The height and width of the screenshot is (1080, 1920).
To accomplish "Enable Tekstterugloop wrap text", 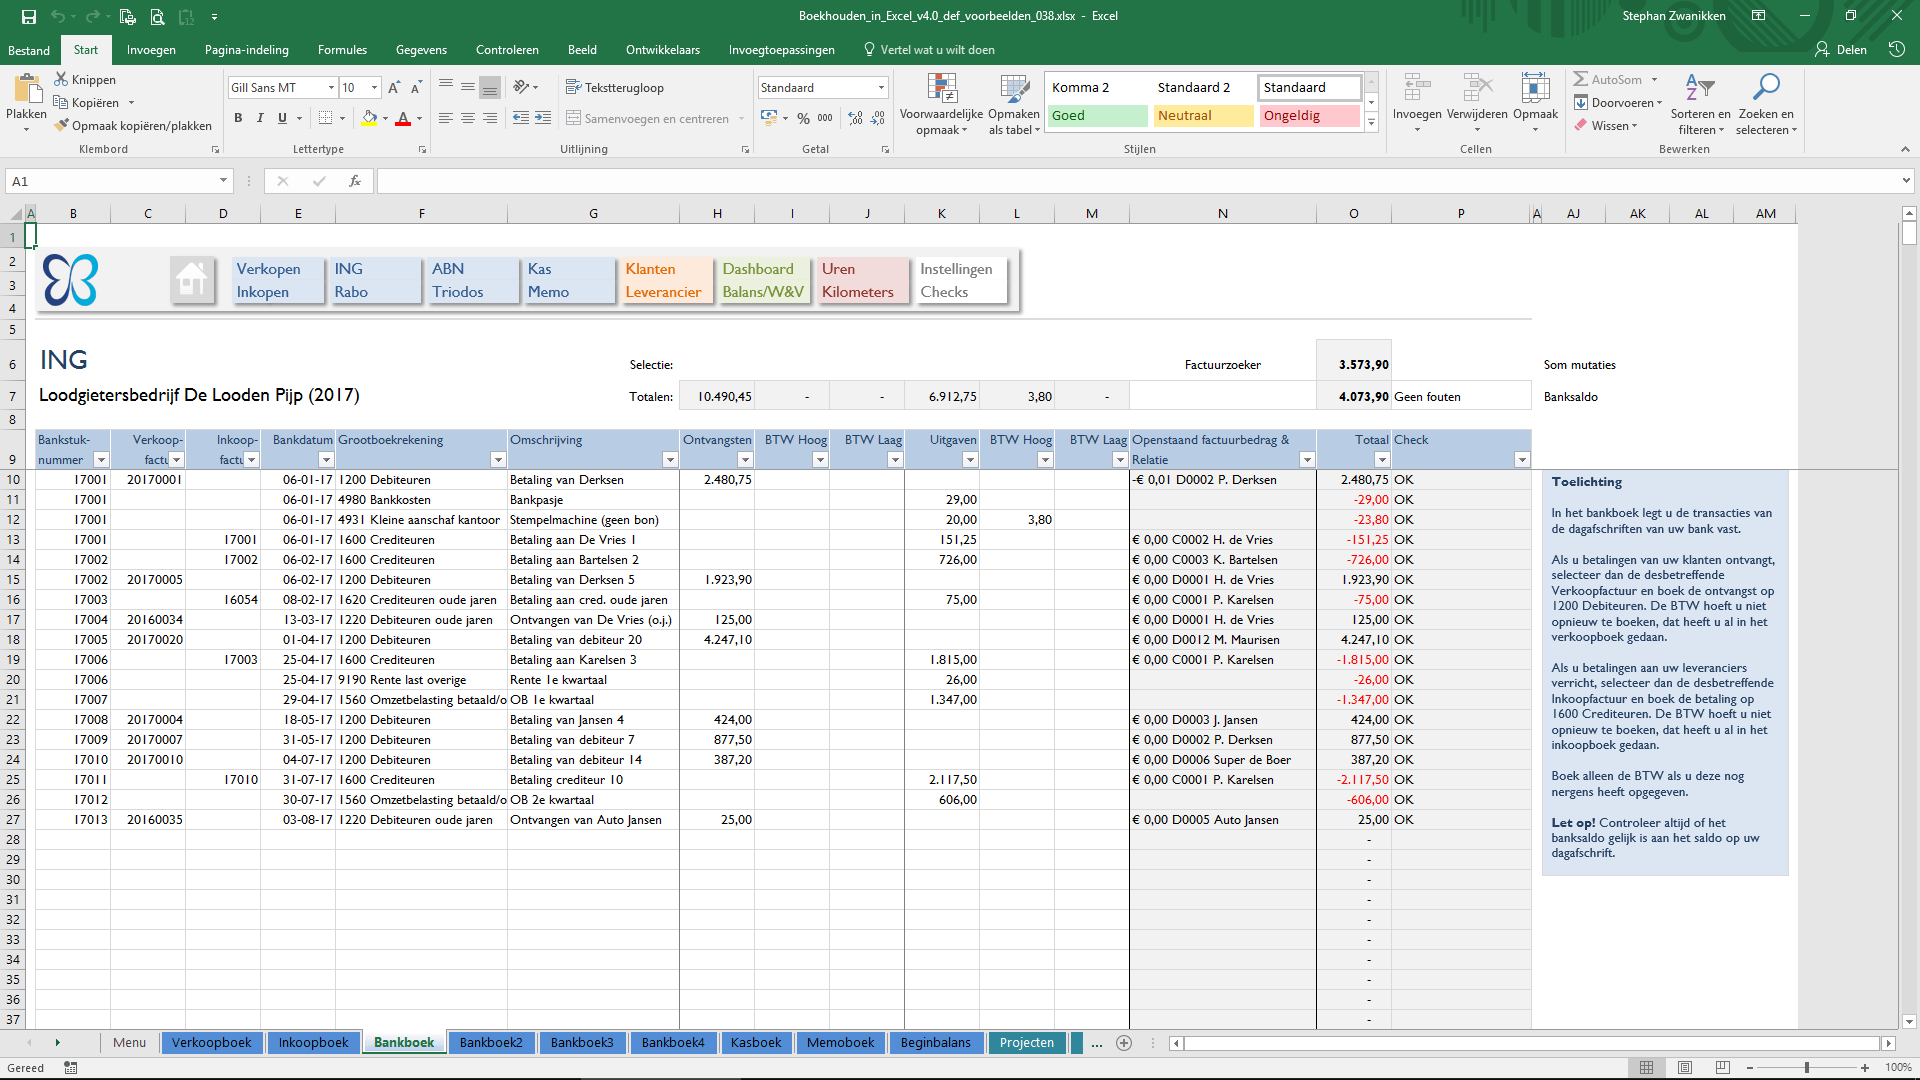I will tap(614, 87).
